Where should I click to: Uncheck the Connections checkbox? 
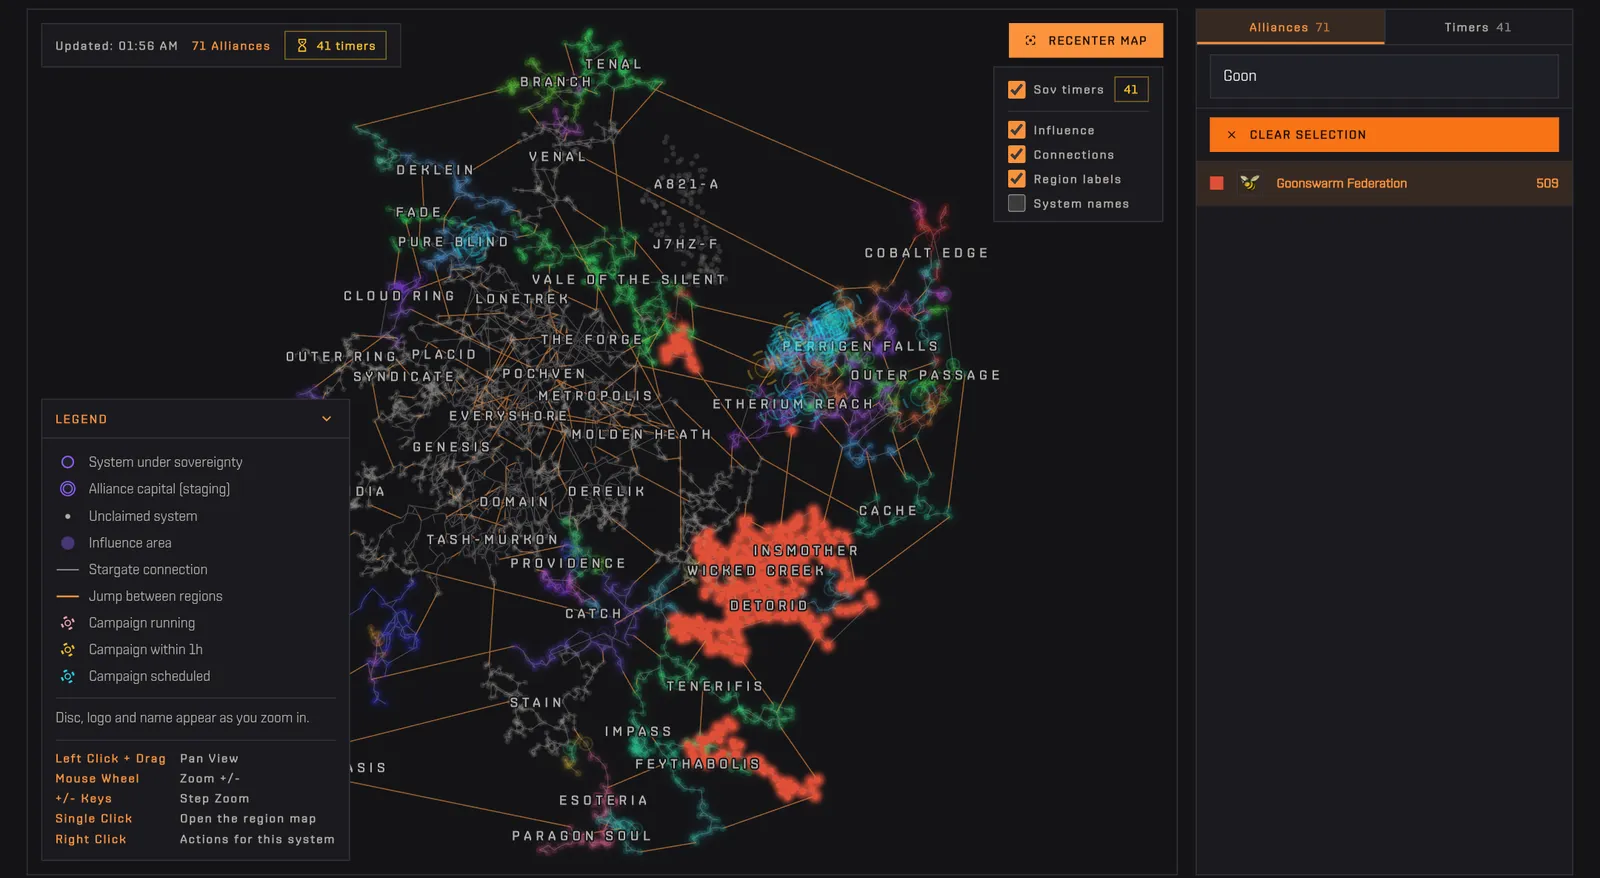pos(1017,154)
